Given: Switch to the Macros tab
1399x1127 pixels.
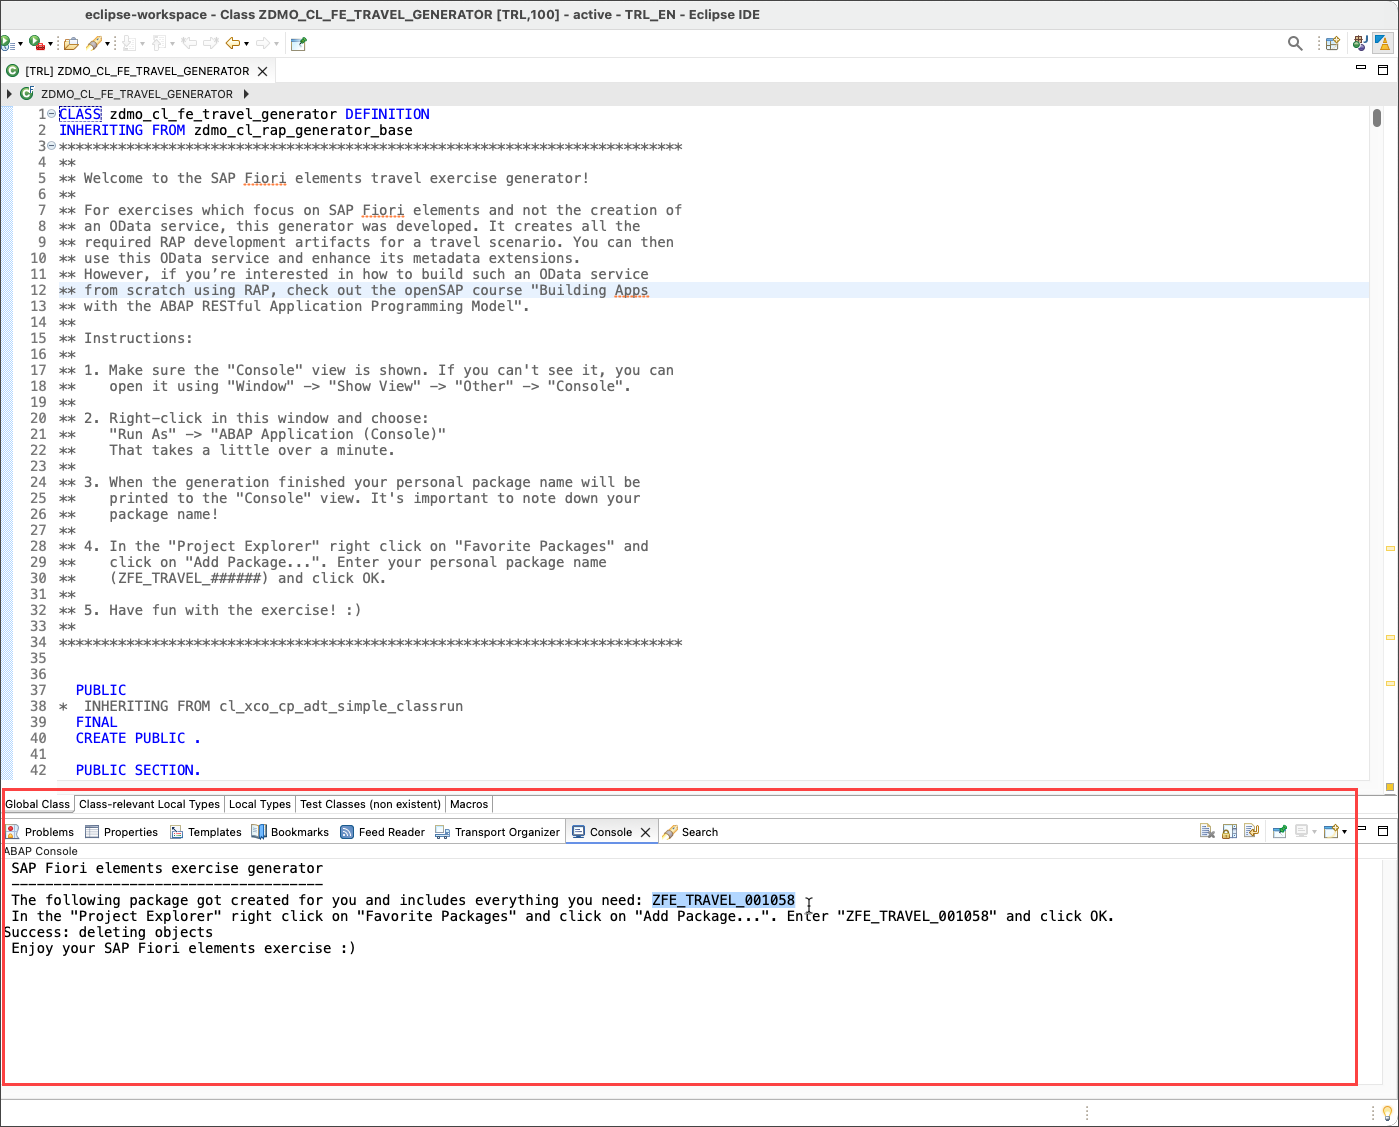Looking at the screenshot, I should pyautogui.click(x=469, y=804).
